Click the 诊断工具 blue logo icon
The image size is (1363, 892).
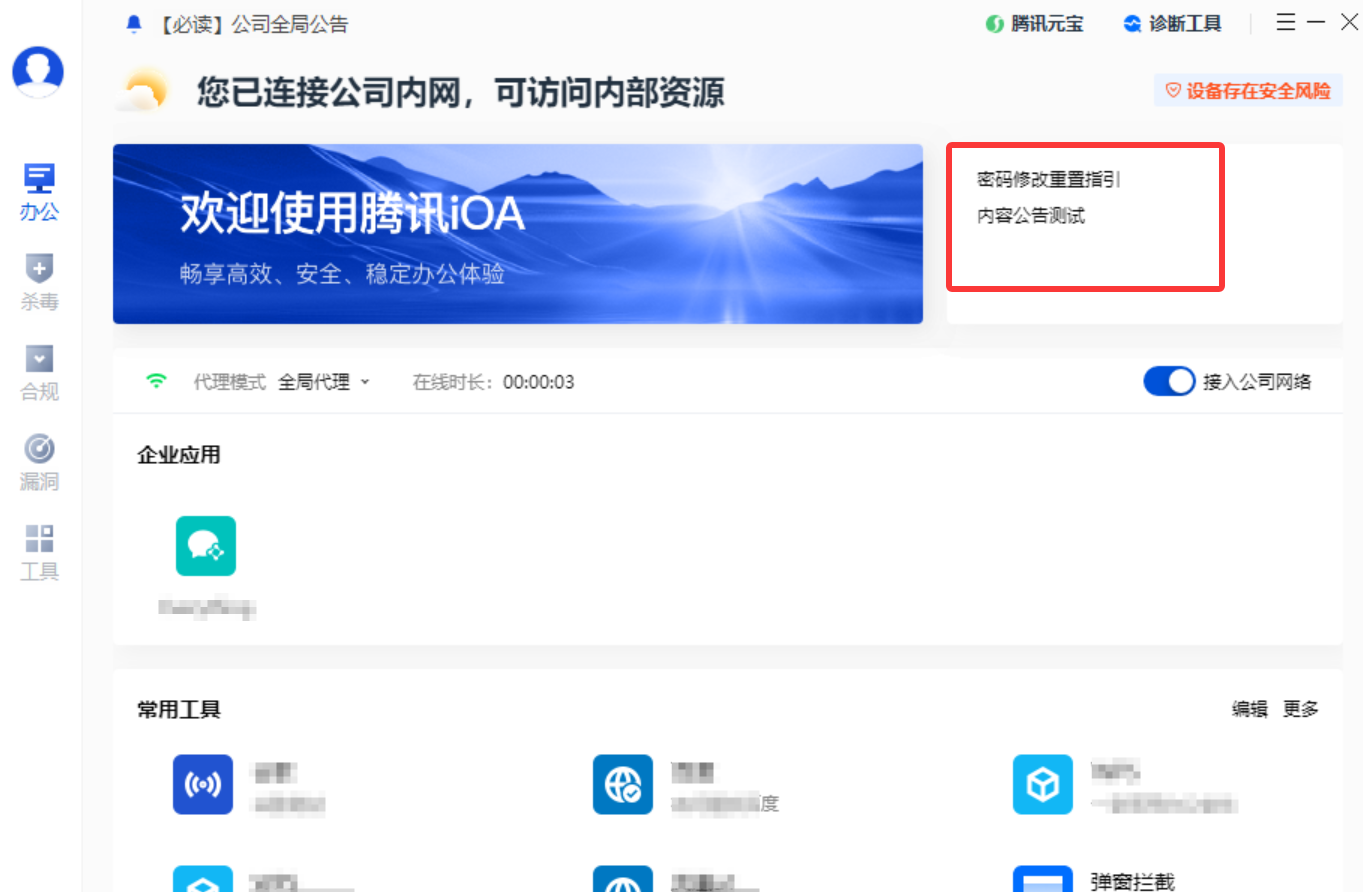(x=1132, y=24)
